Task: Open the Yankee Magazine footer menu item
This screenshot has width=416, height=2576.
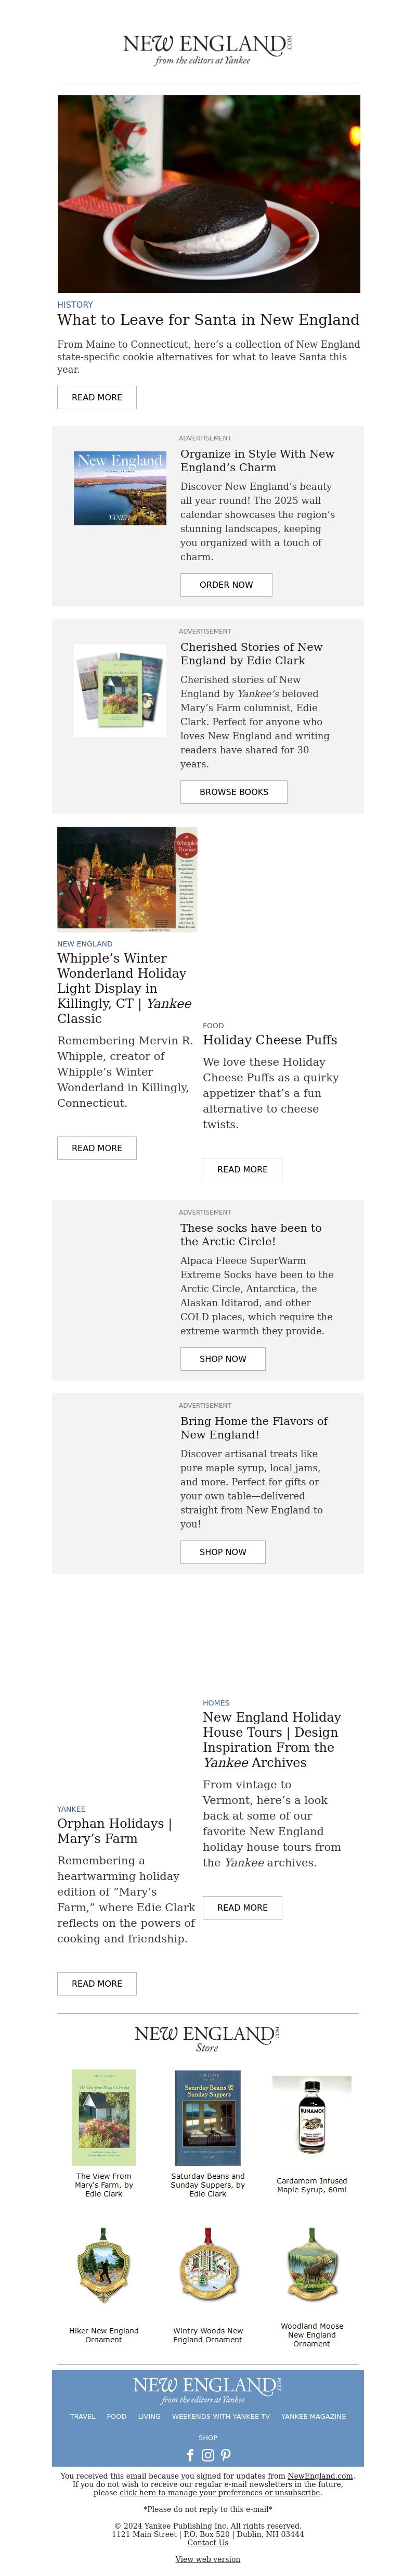Action: point(314,2416)
